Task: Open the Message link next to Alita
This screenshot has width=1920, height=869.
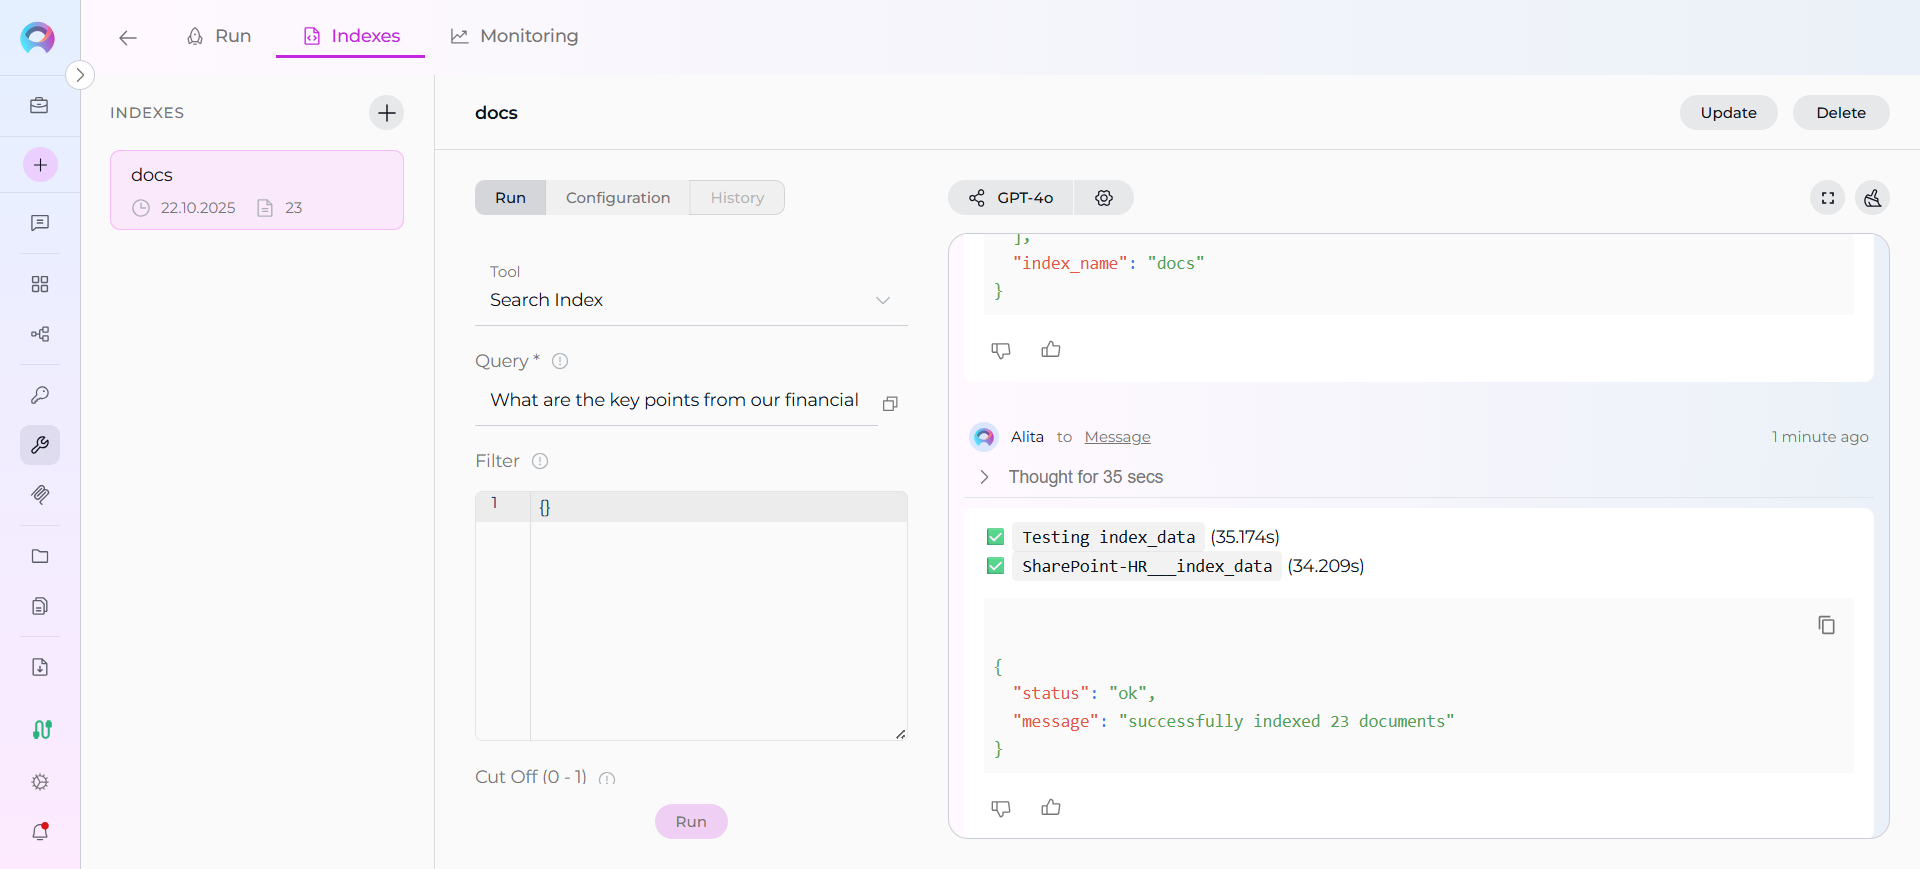Action: pyautogui.click(x=1117, y=437)
